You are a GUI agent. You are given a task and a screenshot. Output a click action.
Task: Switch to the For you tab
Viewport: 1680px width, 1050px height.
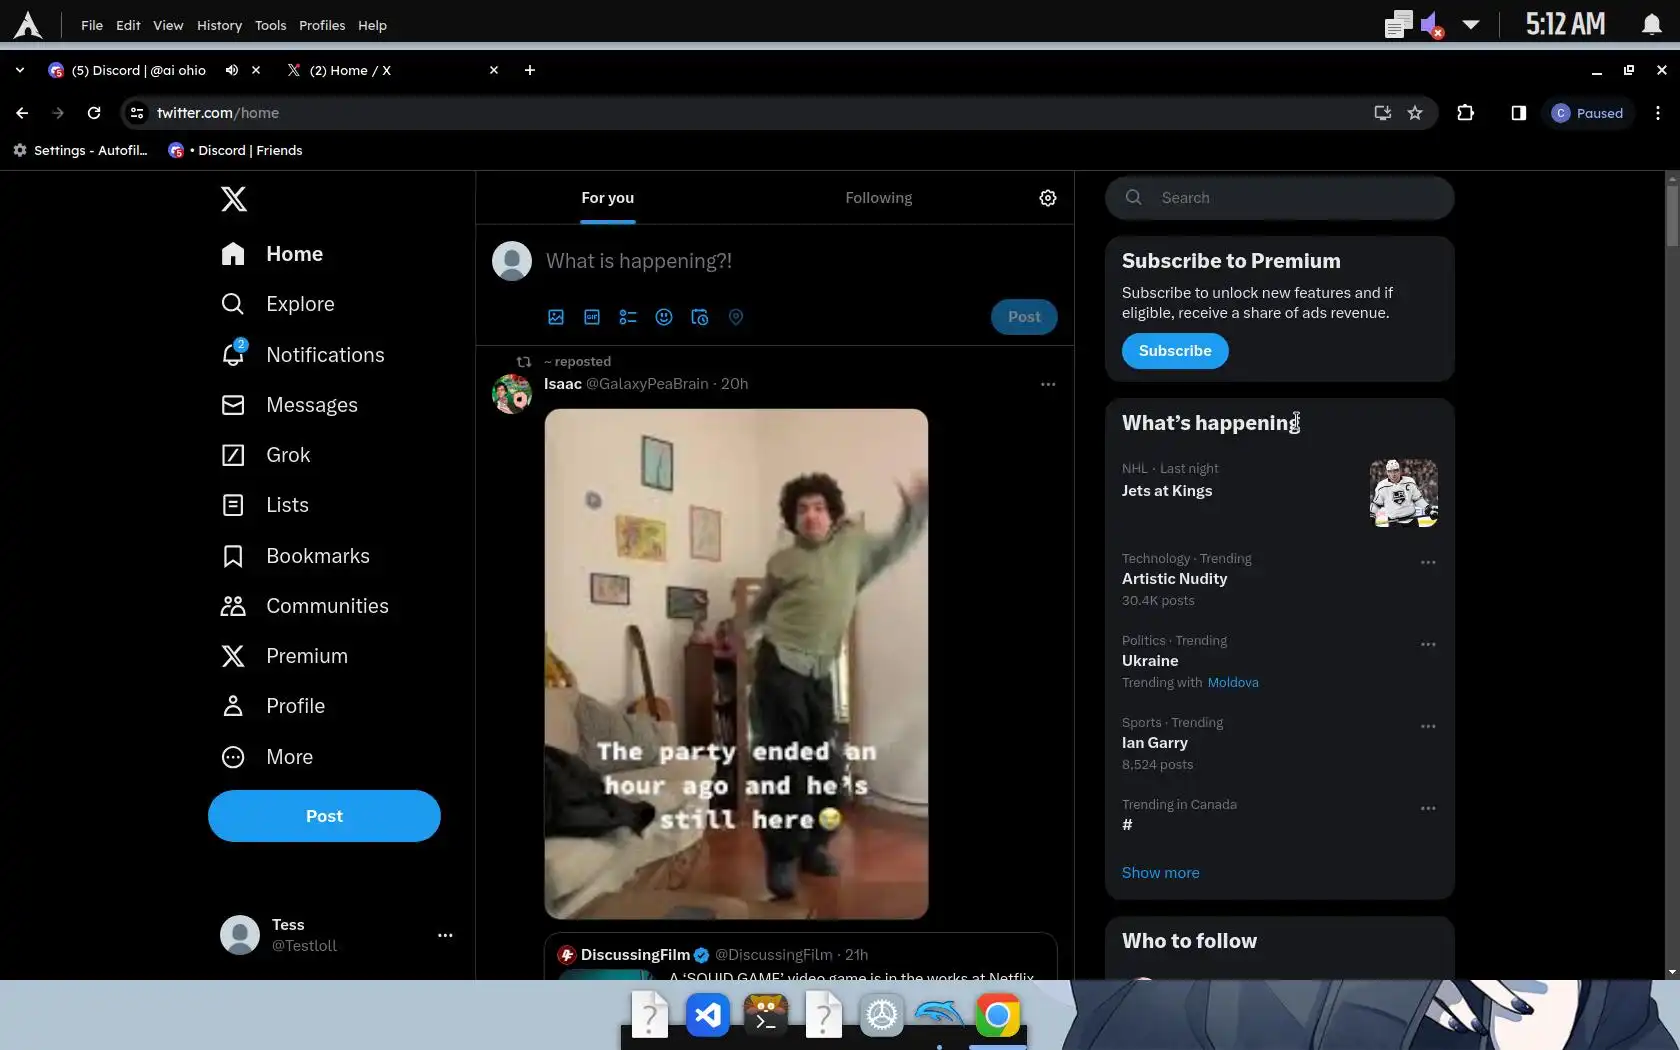[x=608, y=198]
